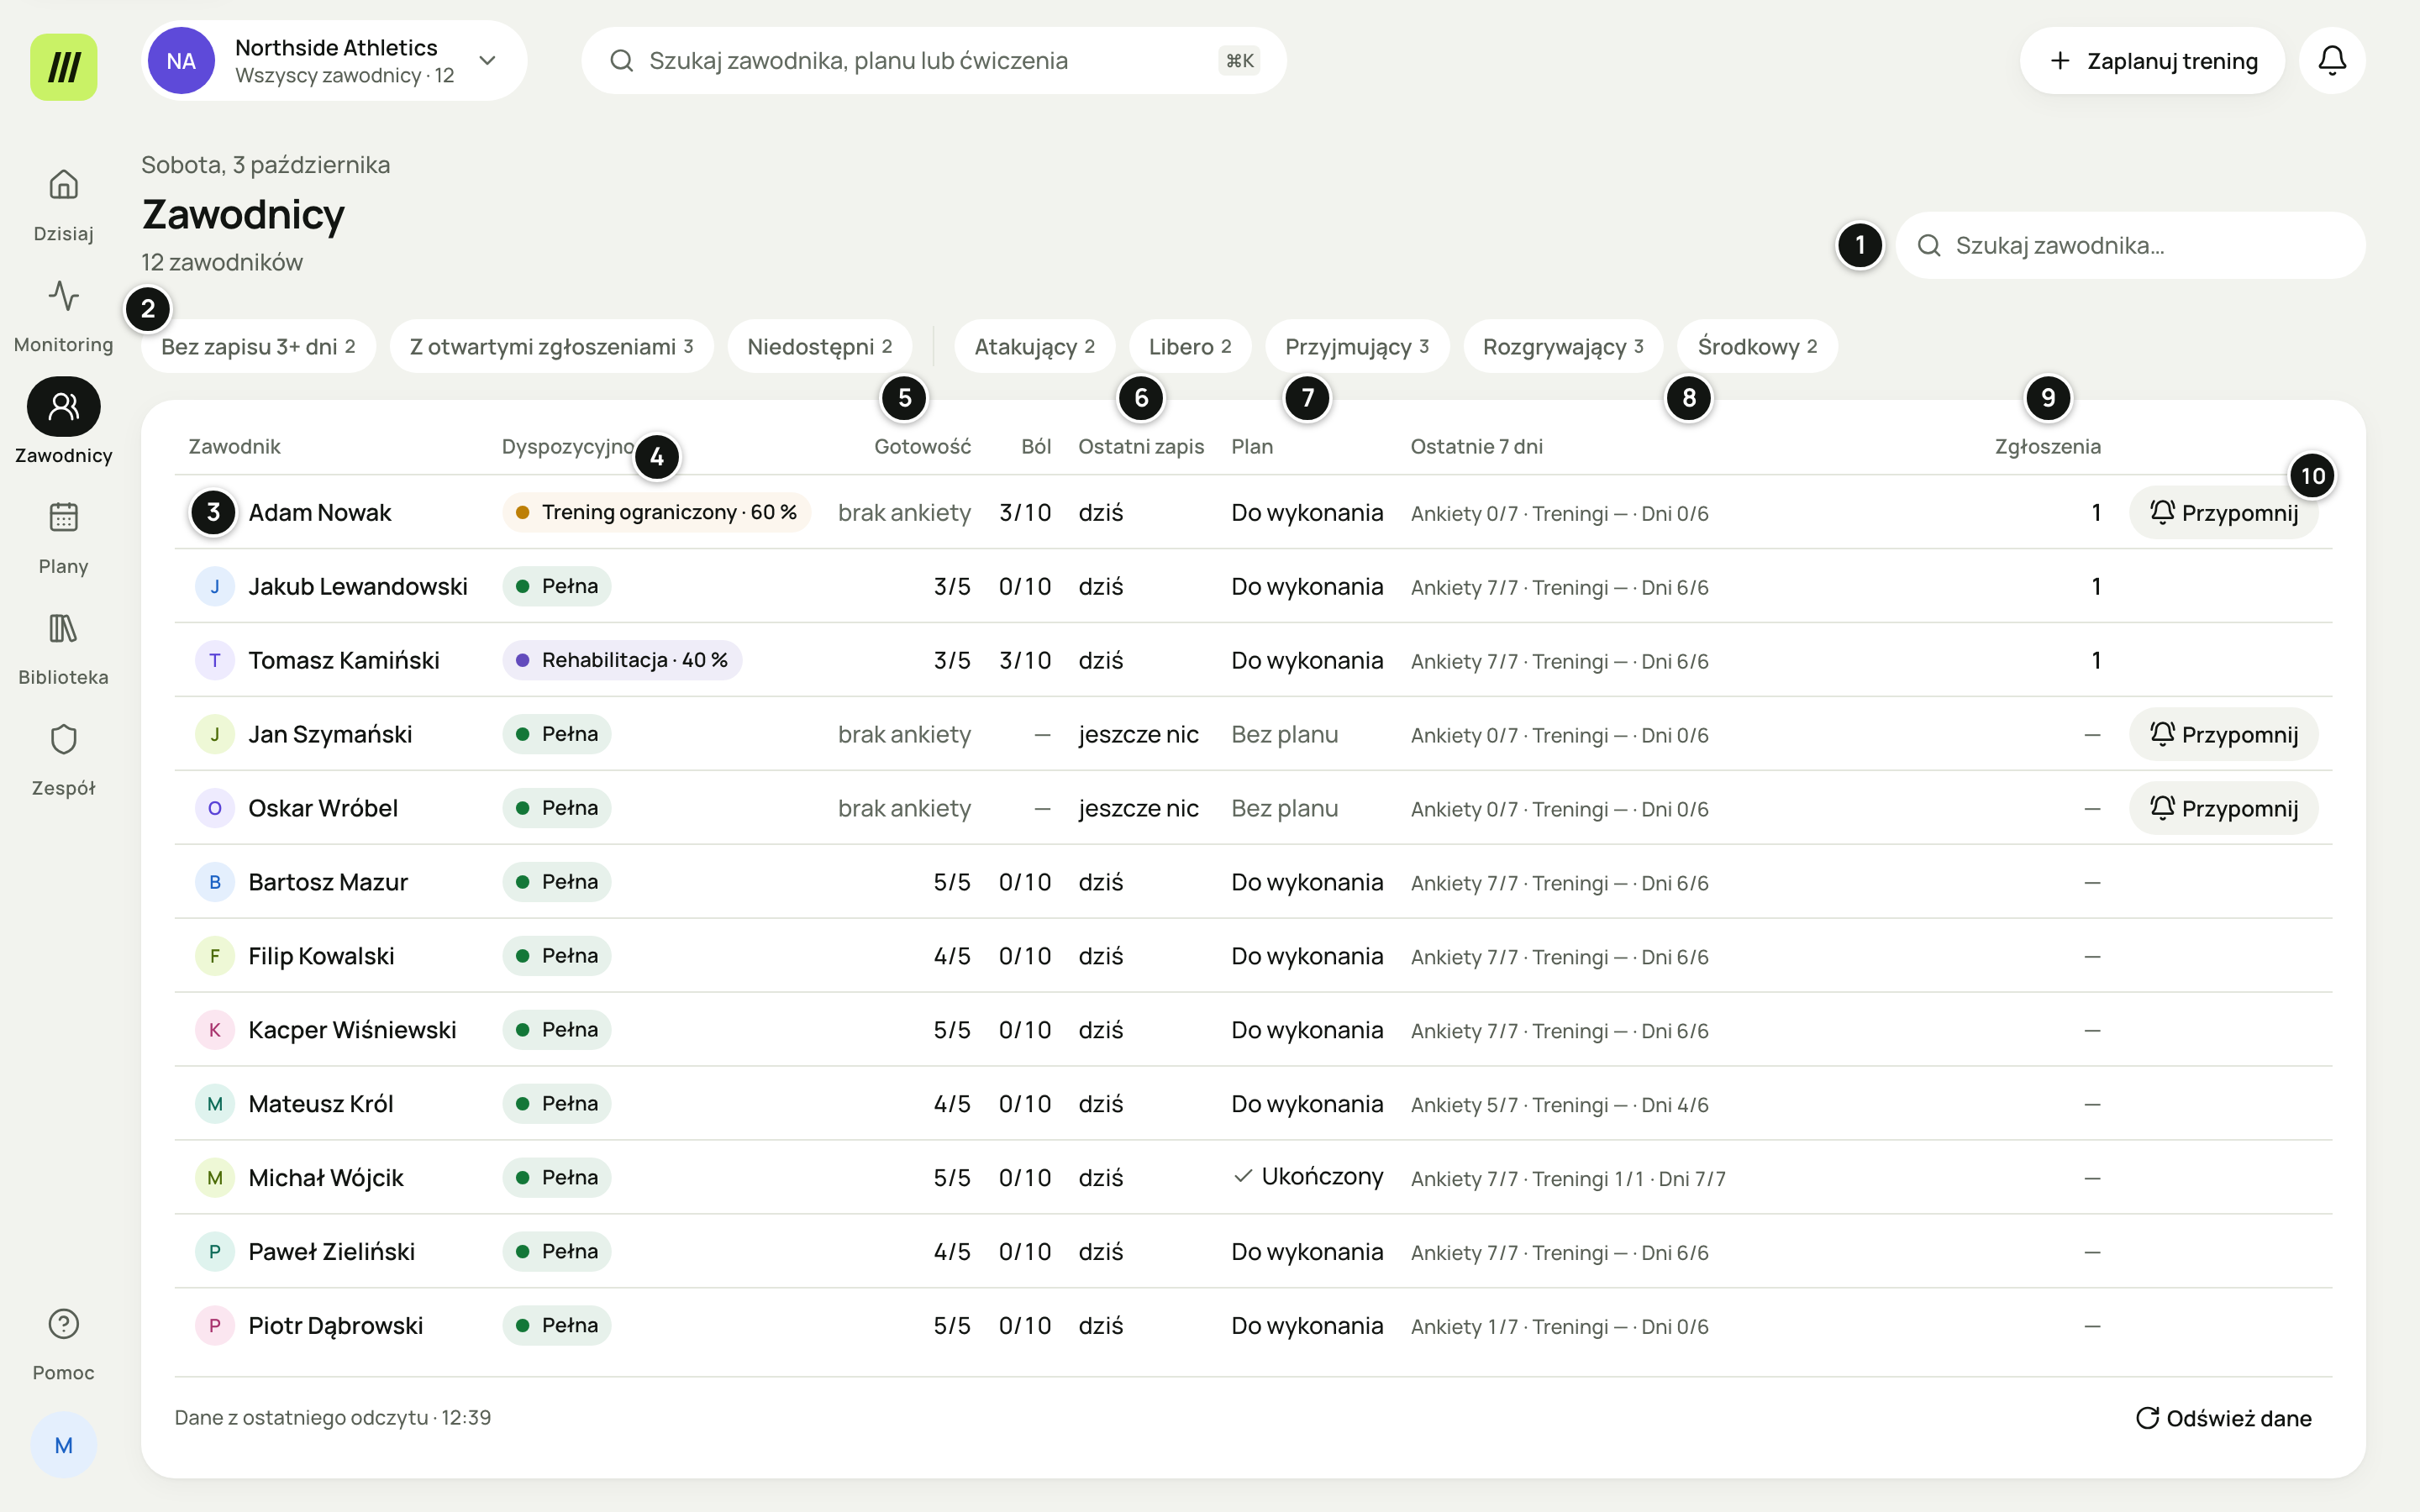Click the Trening ograniczony · 60 % badge
Screen dimensions: 2420x1512
pyautogui.click(x=656, y=512)
